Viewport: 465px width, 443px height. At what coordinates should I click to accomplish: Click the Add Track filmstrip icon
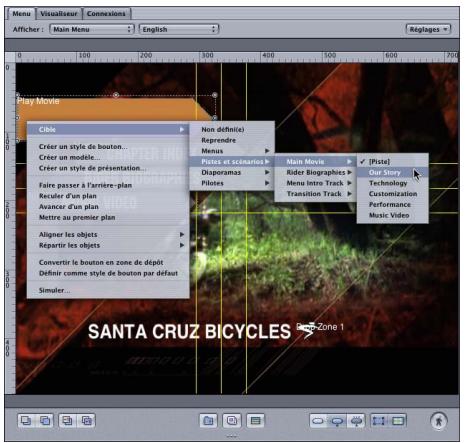pyautogui.click(x=255, y=421)
